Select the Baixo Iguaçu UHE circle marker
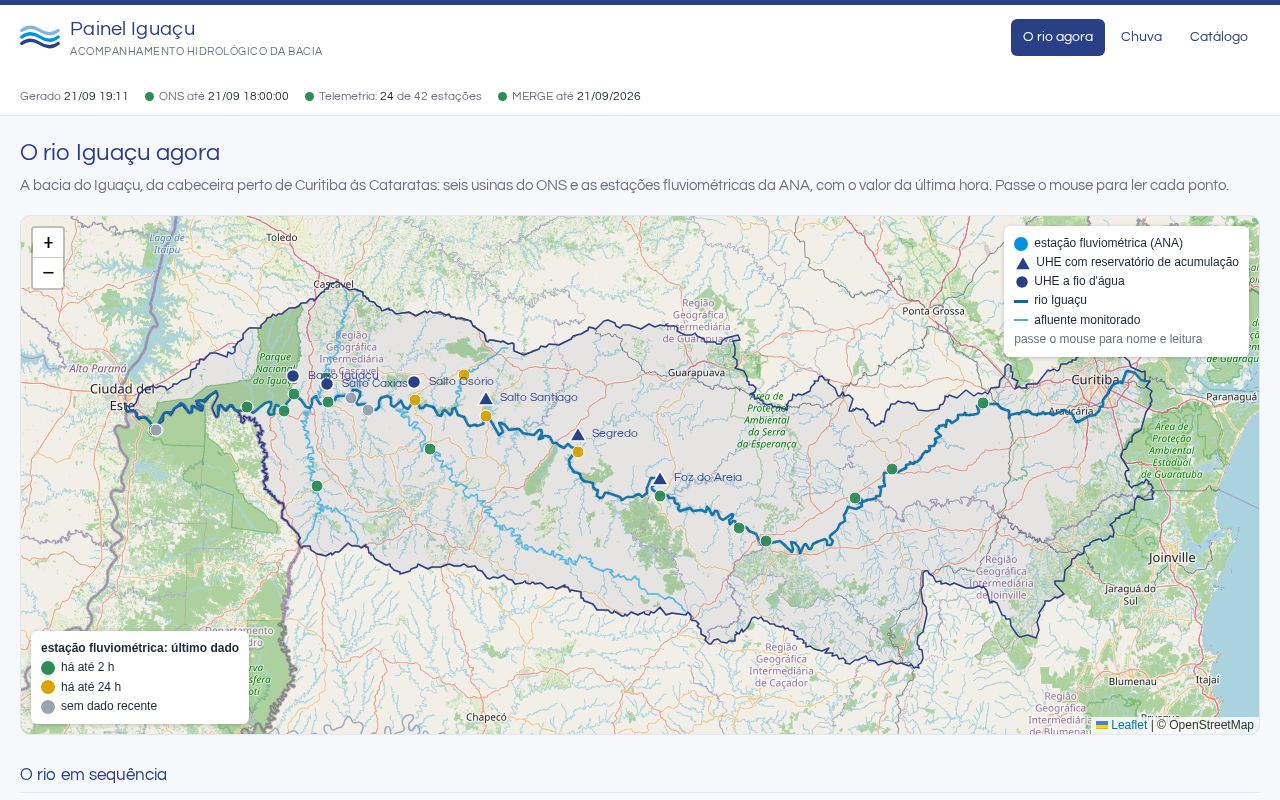1280x800 pixels. click(293, 376)
